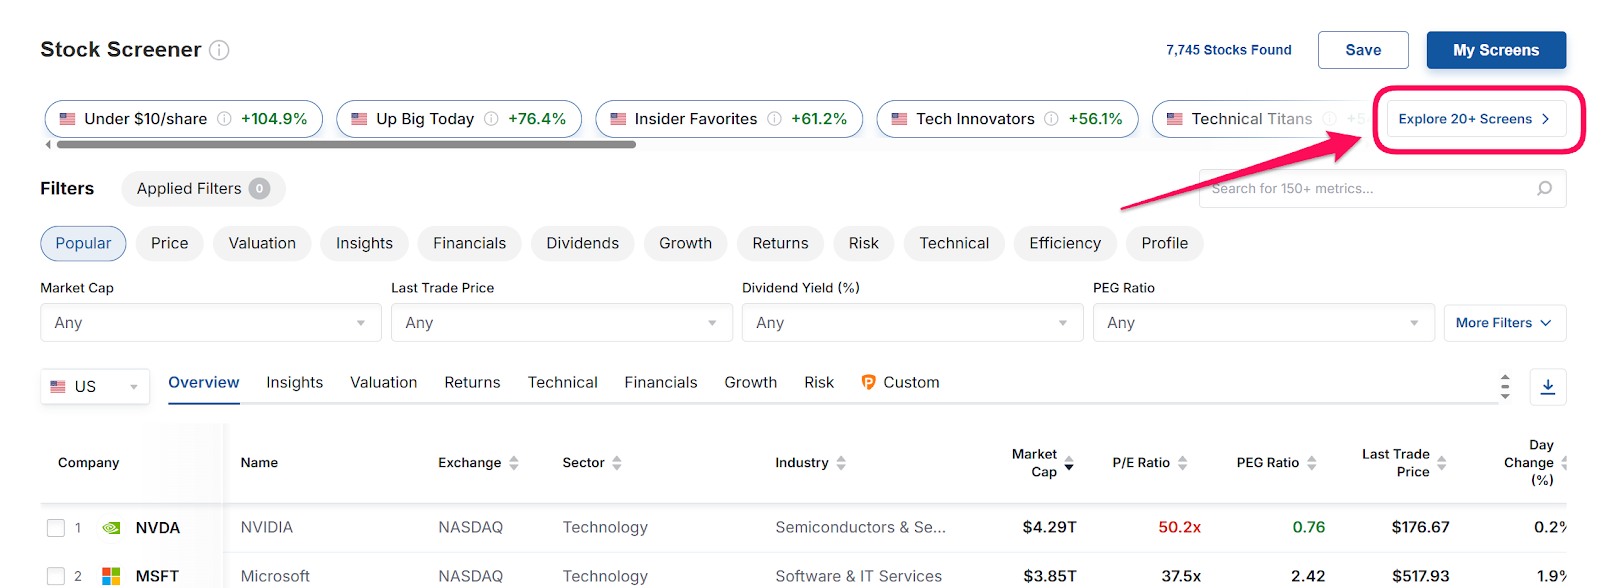Click info icon on Under $10/share screen
This screenshot has height=588, width=1600.
pos(224,119)
